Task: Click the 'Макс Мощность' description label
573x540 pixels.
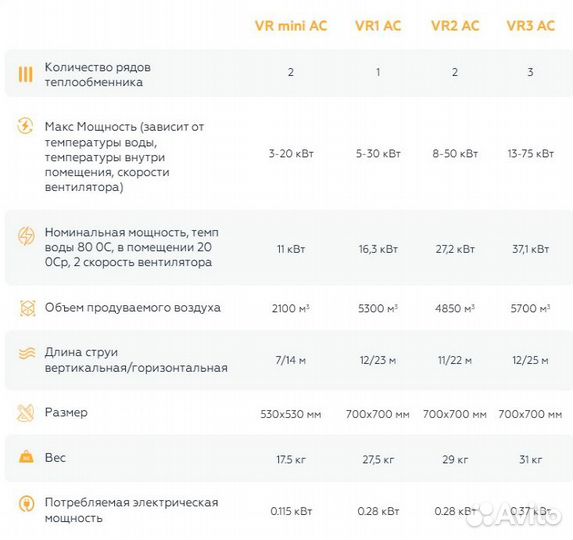Action: click(124, 157)
